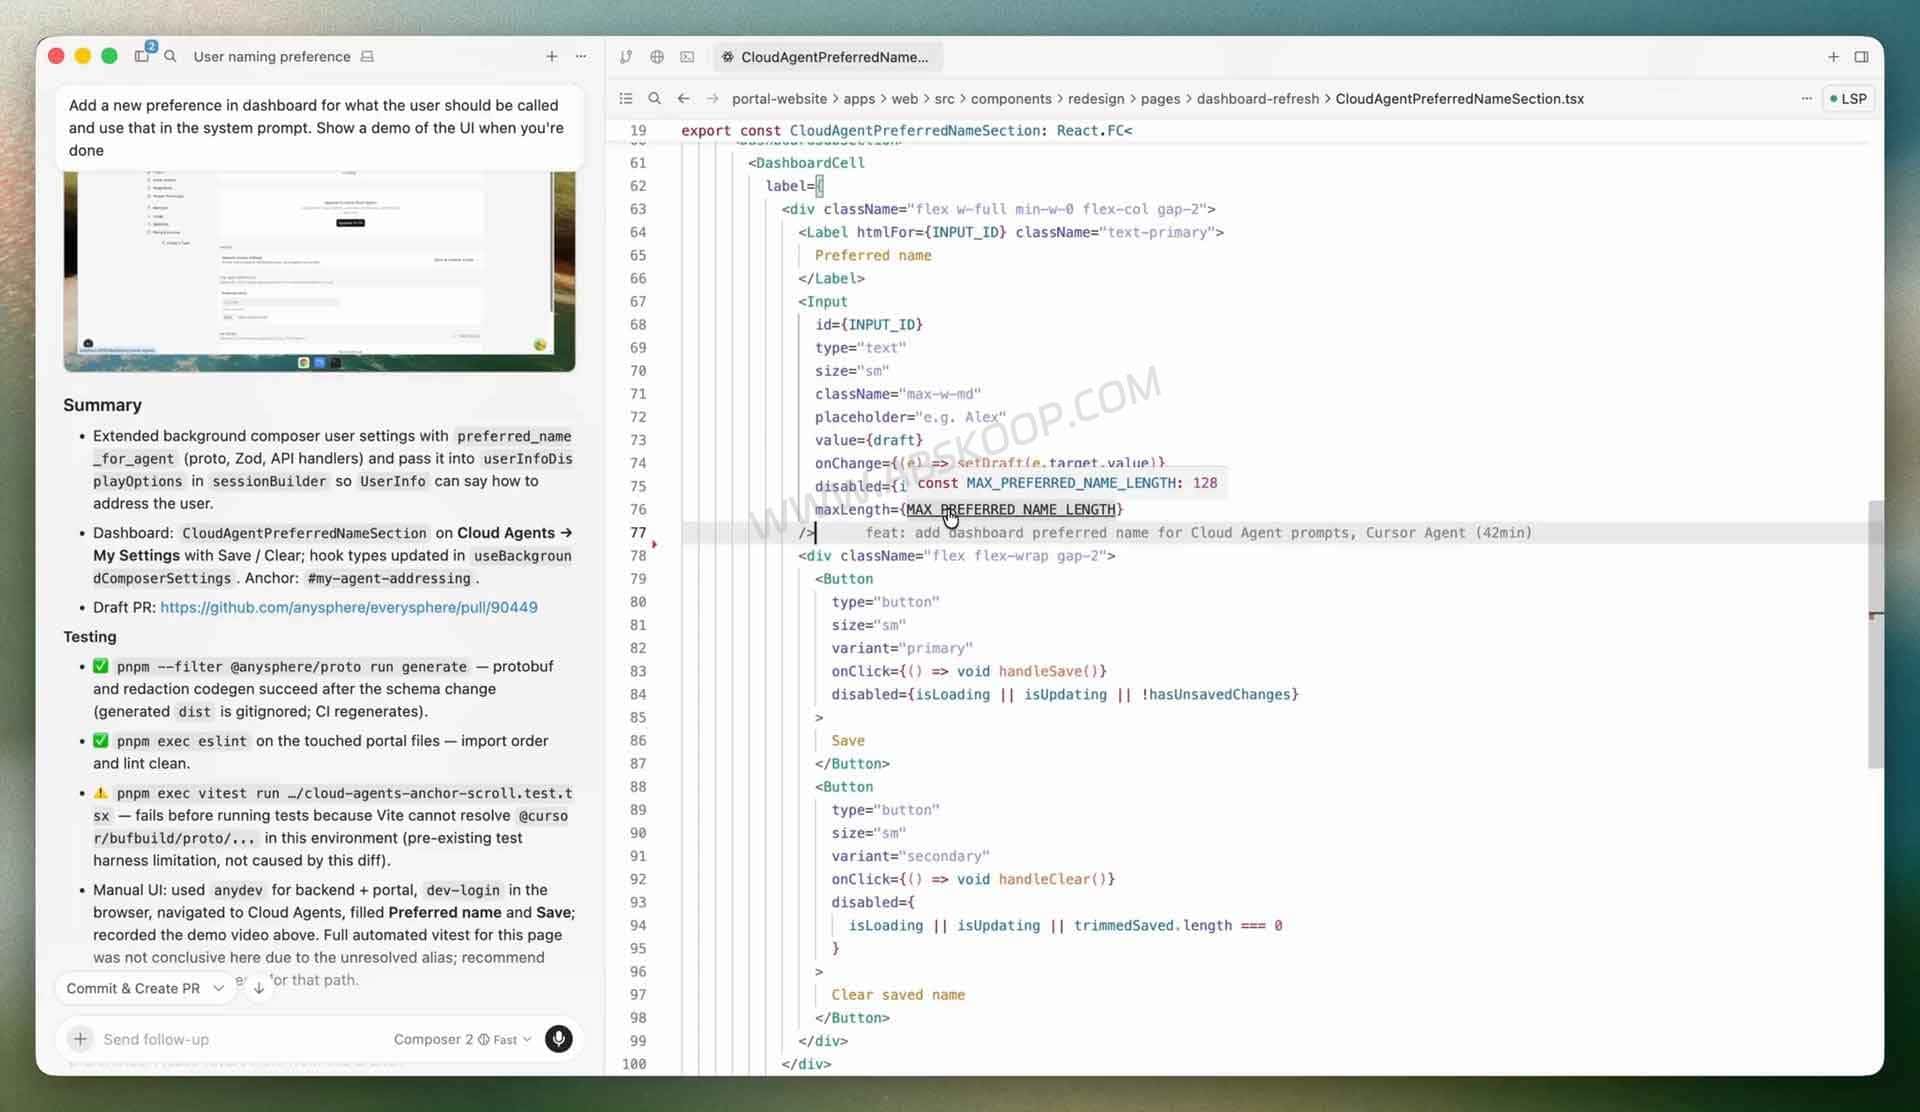Screen dimensions: 1920x1112
Task: Toggle the sidebar panel icon with badge
Action: [x=142, y=56]
